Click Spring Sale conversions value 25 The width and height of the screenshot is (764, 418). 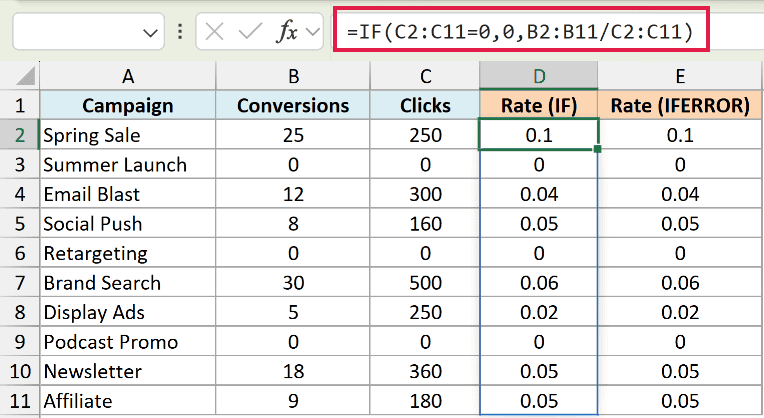(x=293, y=135)
